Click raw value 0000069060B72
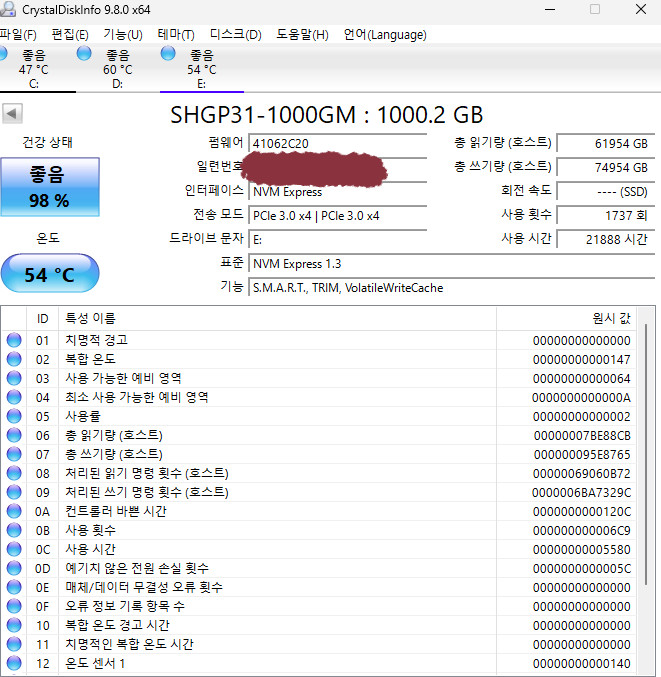 [582, 473]
